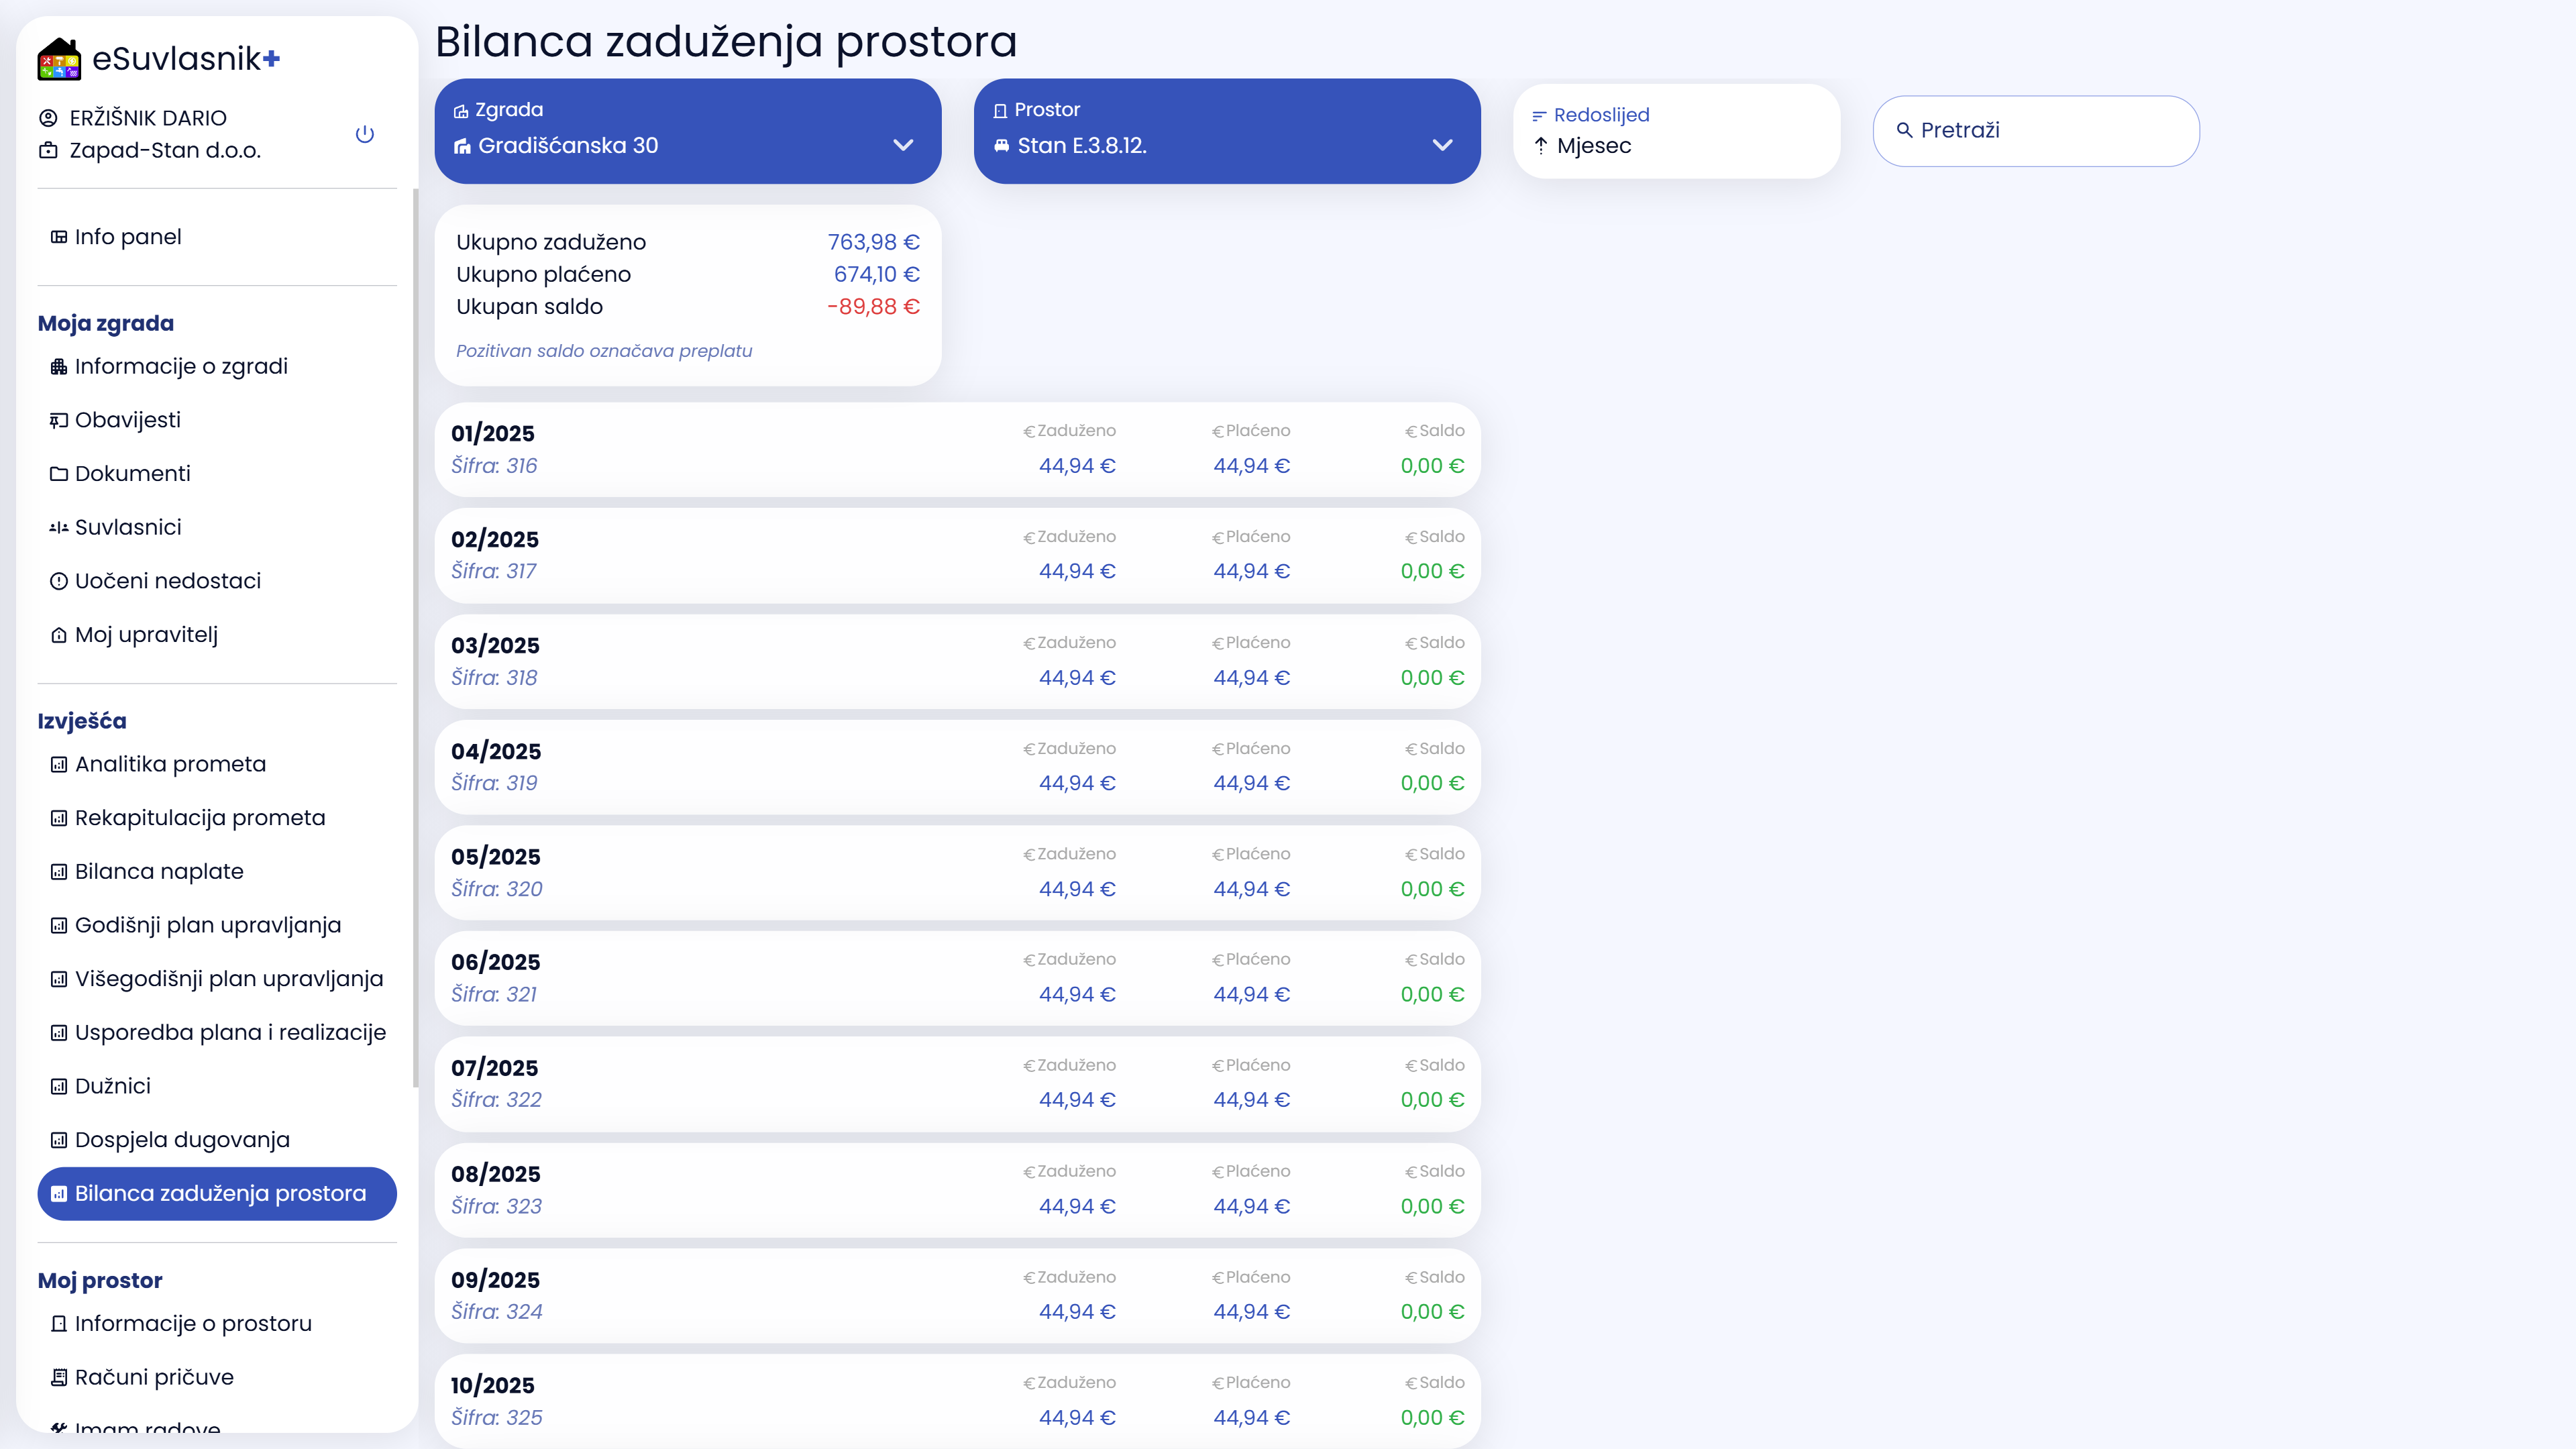Image resolution: width=2576 pixels, height=1449 pixels.
Task: Click the power logout icon
Action: [x=365, y=134]
